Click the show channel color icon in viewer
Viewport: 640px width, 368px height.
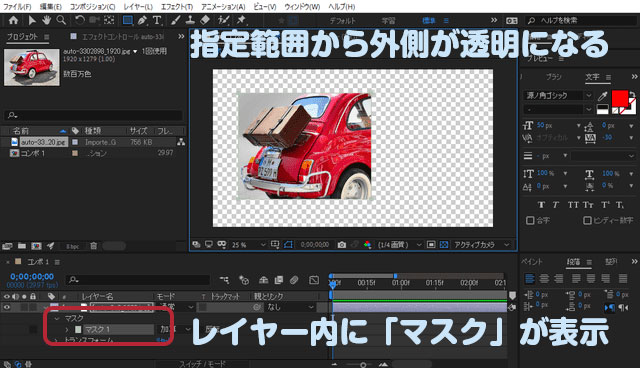tap(367, 244)
